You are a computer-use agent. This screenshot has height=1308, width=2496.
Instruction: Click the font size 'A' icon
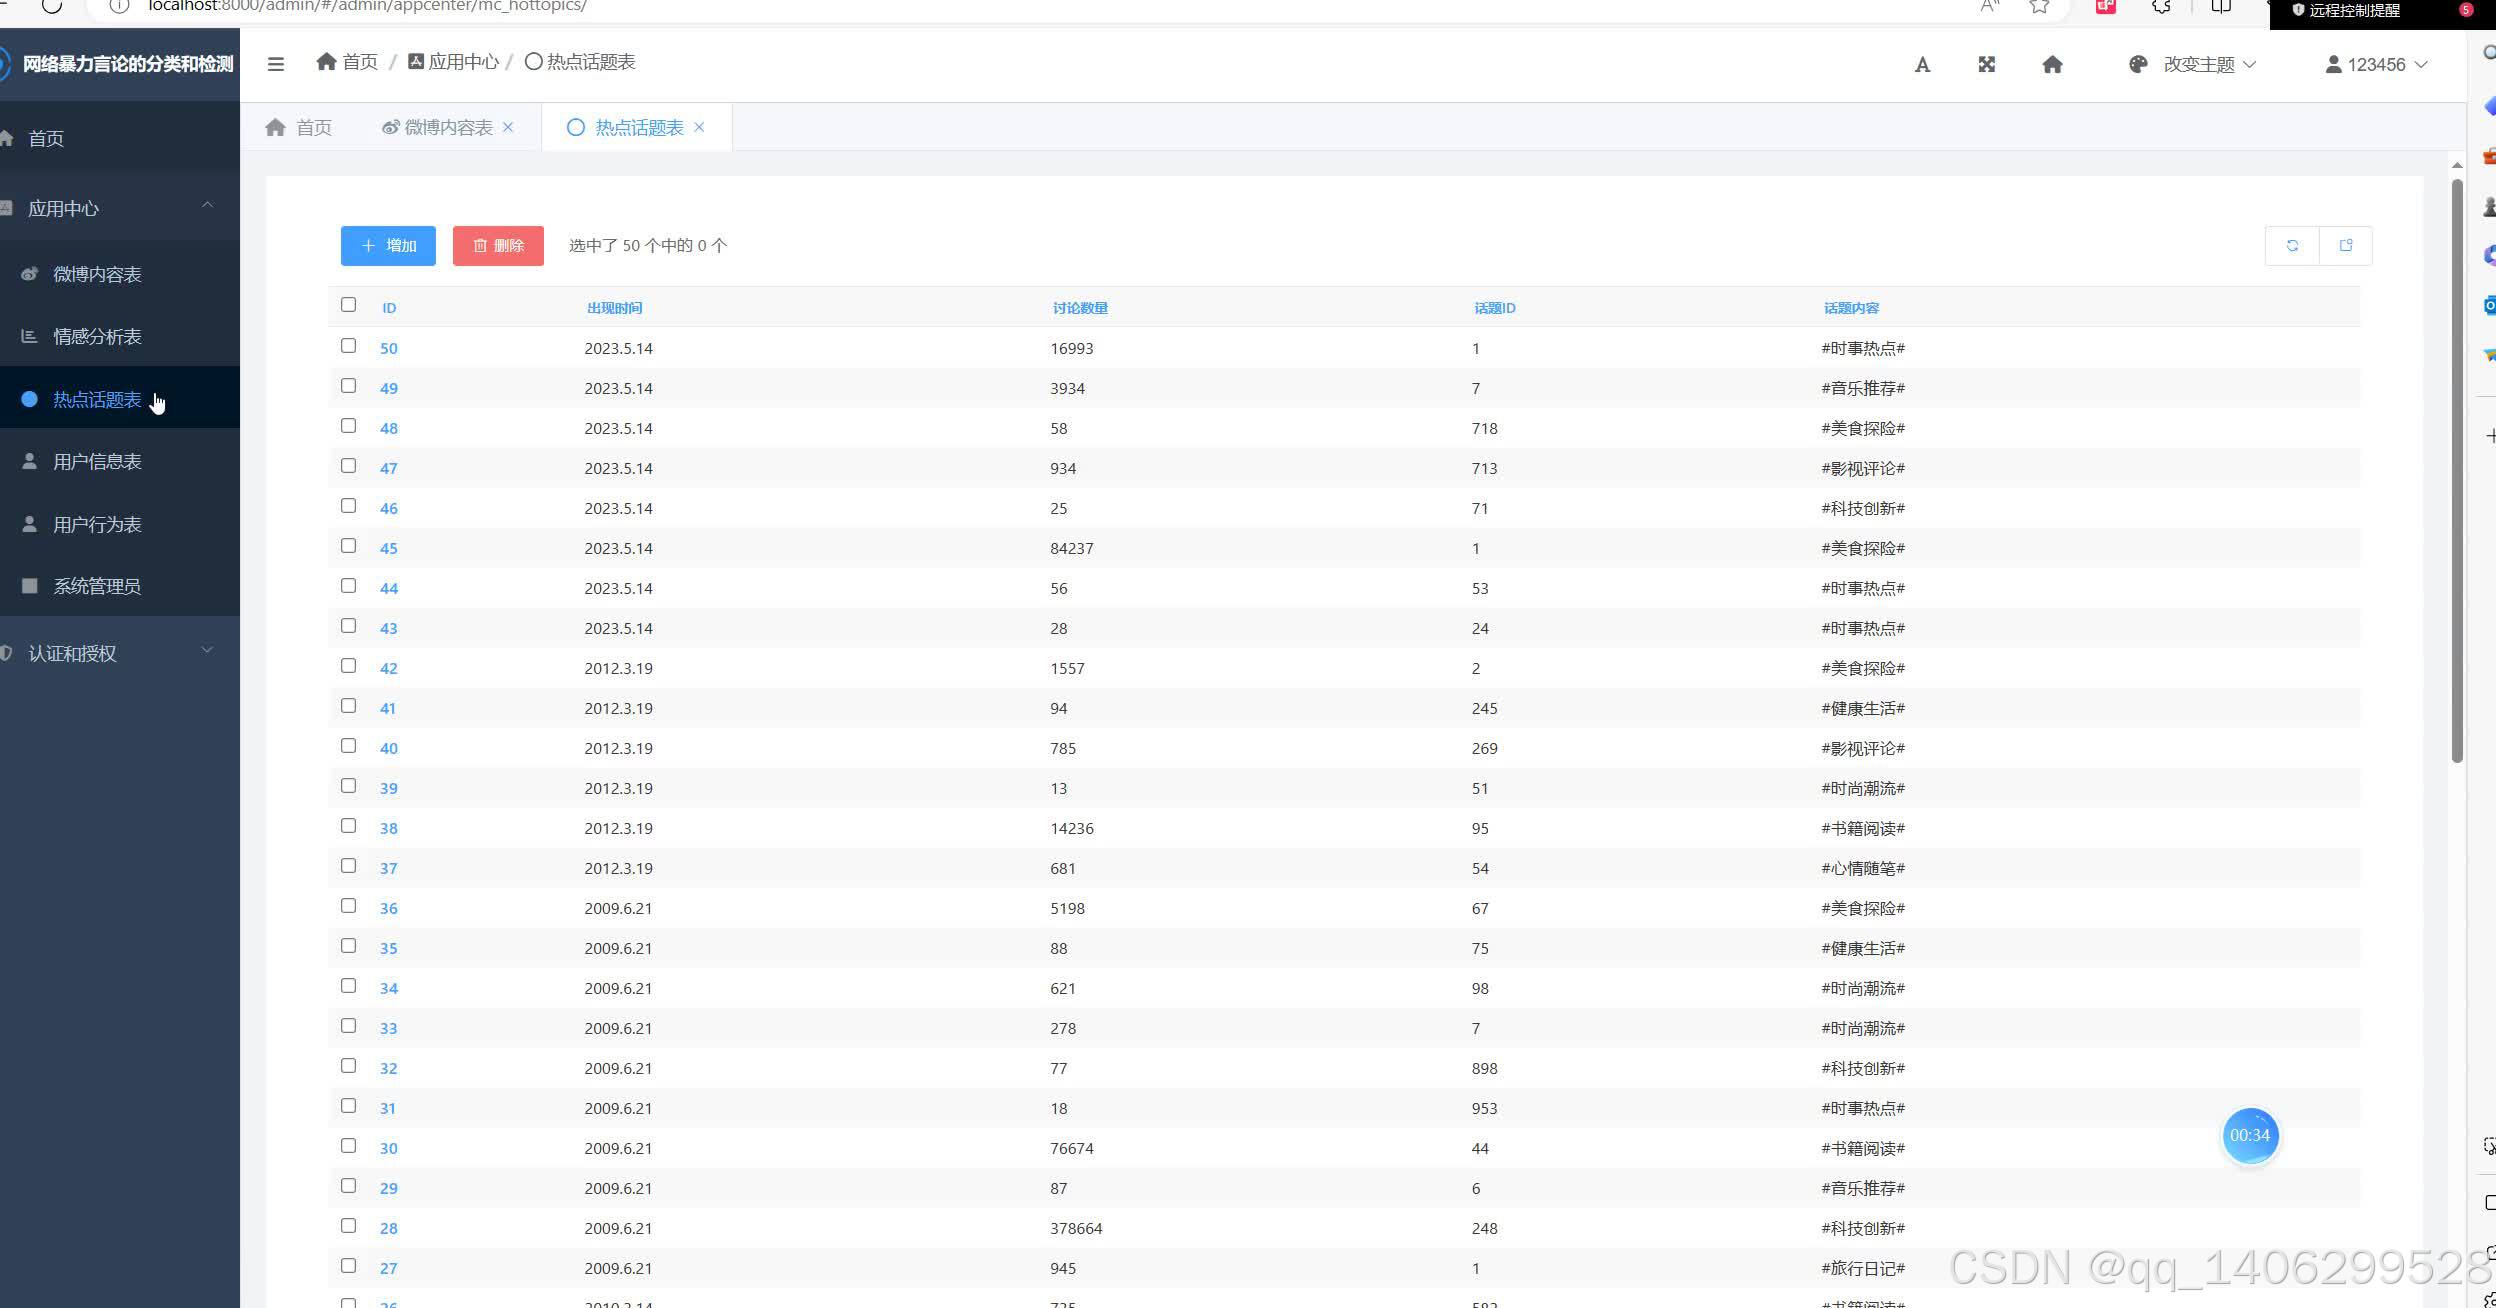1922,65
